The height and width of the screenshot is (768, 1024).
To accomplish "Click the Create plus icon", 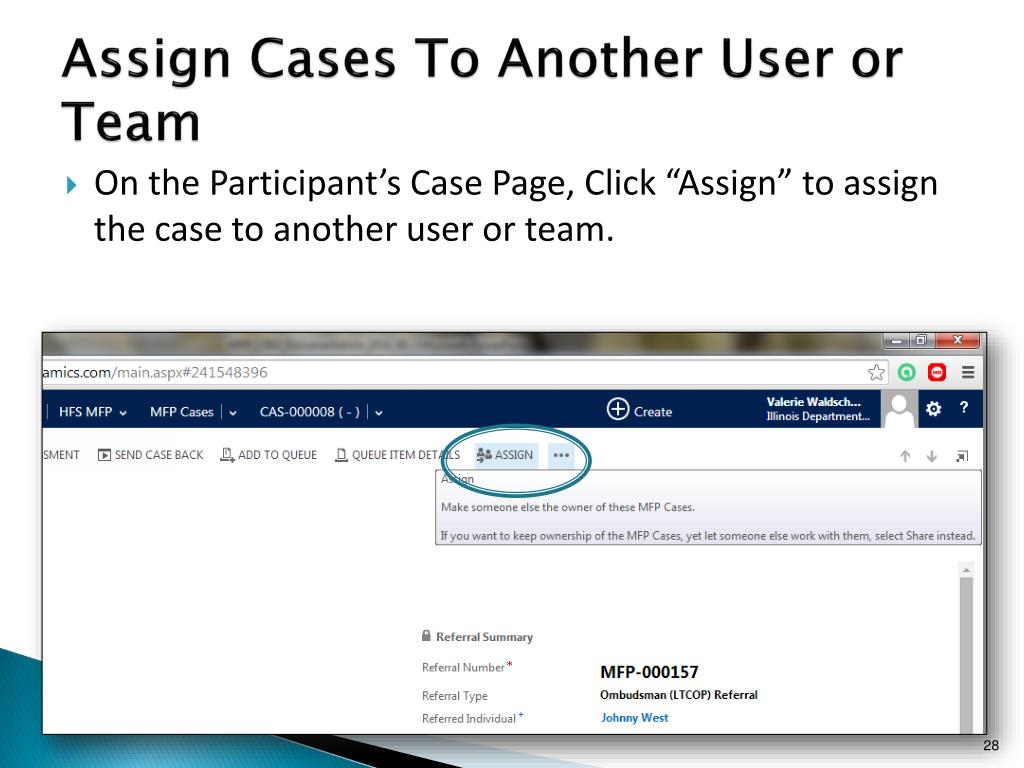I will tap(617, 409).
